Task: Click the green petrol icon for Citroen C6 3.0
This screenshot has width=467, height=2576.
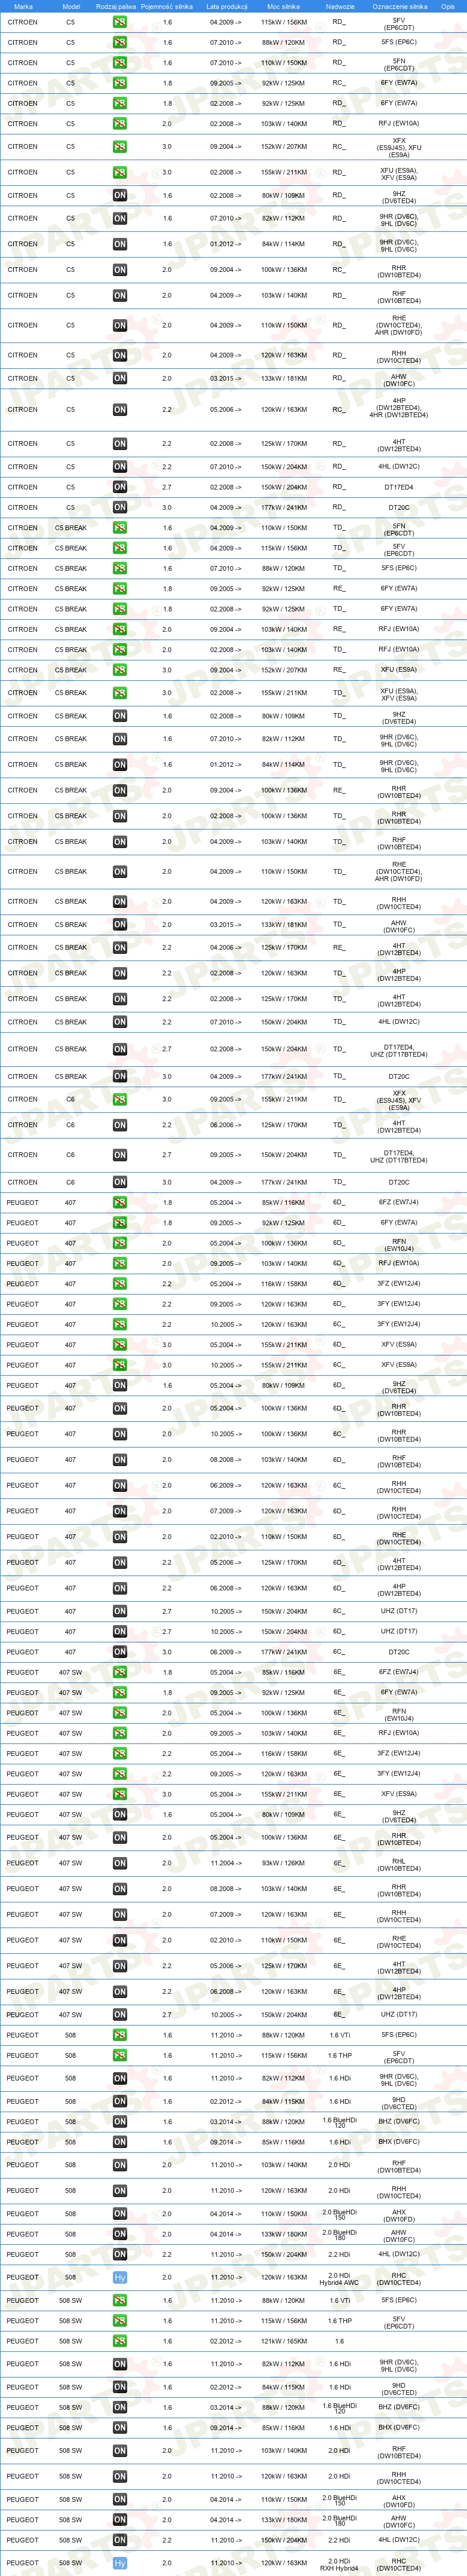Action: (120, 1099)
